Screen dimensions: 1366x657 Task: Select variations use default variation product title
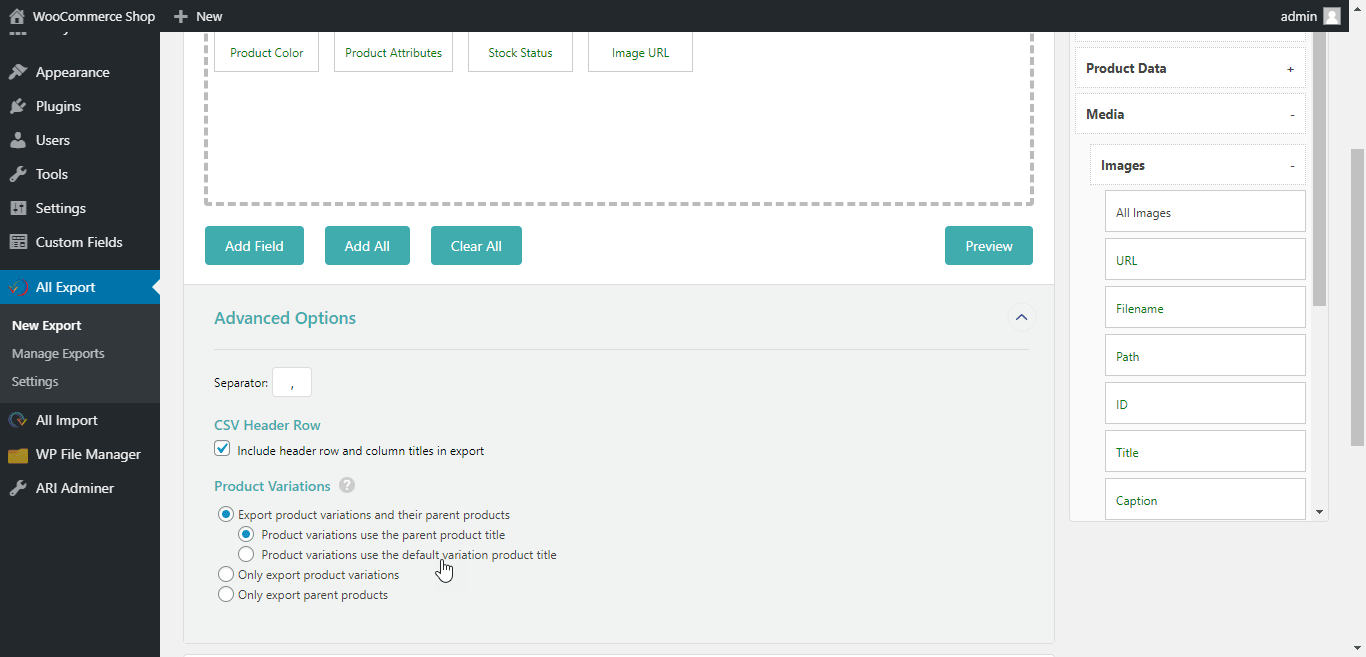coord(246,554)
